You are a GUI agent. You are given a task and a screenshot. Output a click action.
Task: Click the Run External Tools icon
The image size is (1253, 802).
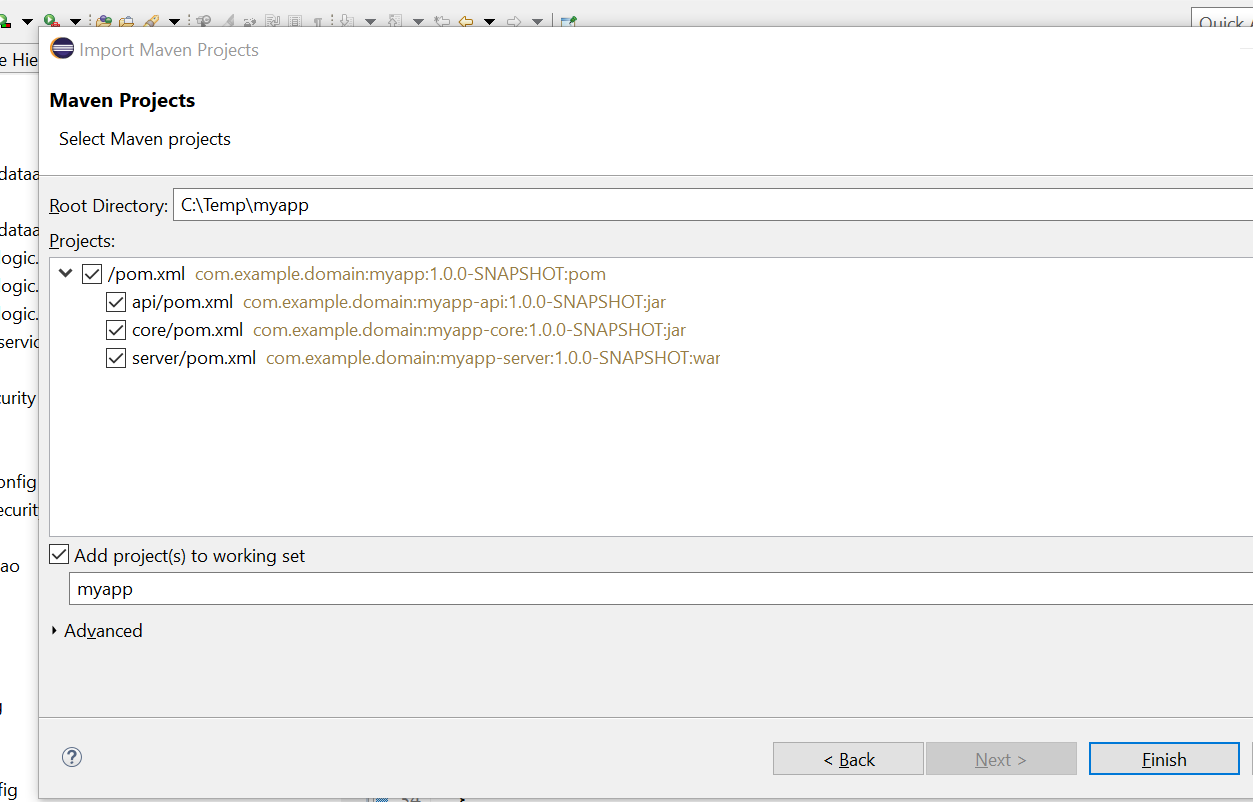[51, 21]
